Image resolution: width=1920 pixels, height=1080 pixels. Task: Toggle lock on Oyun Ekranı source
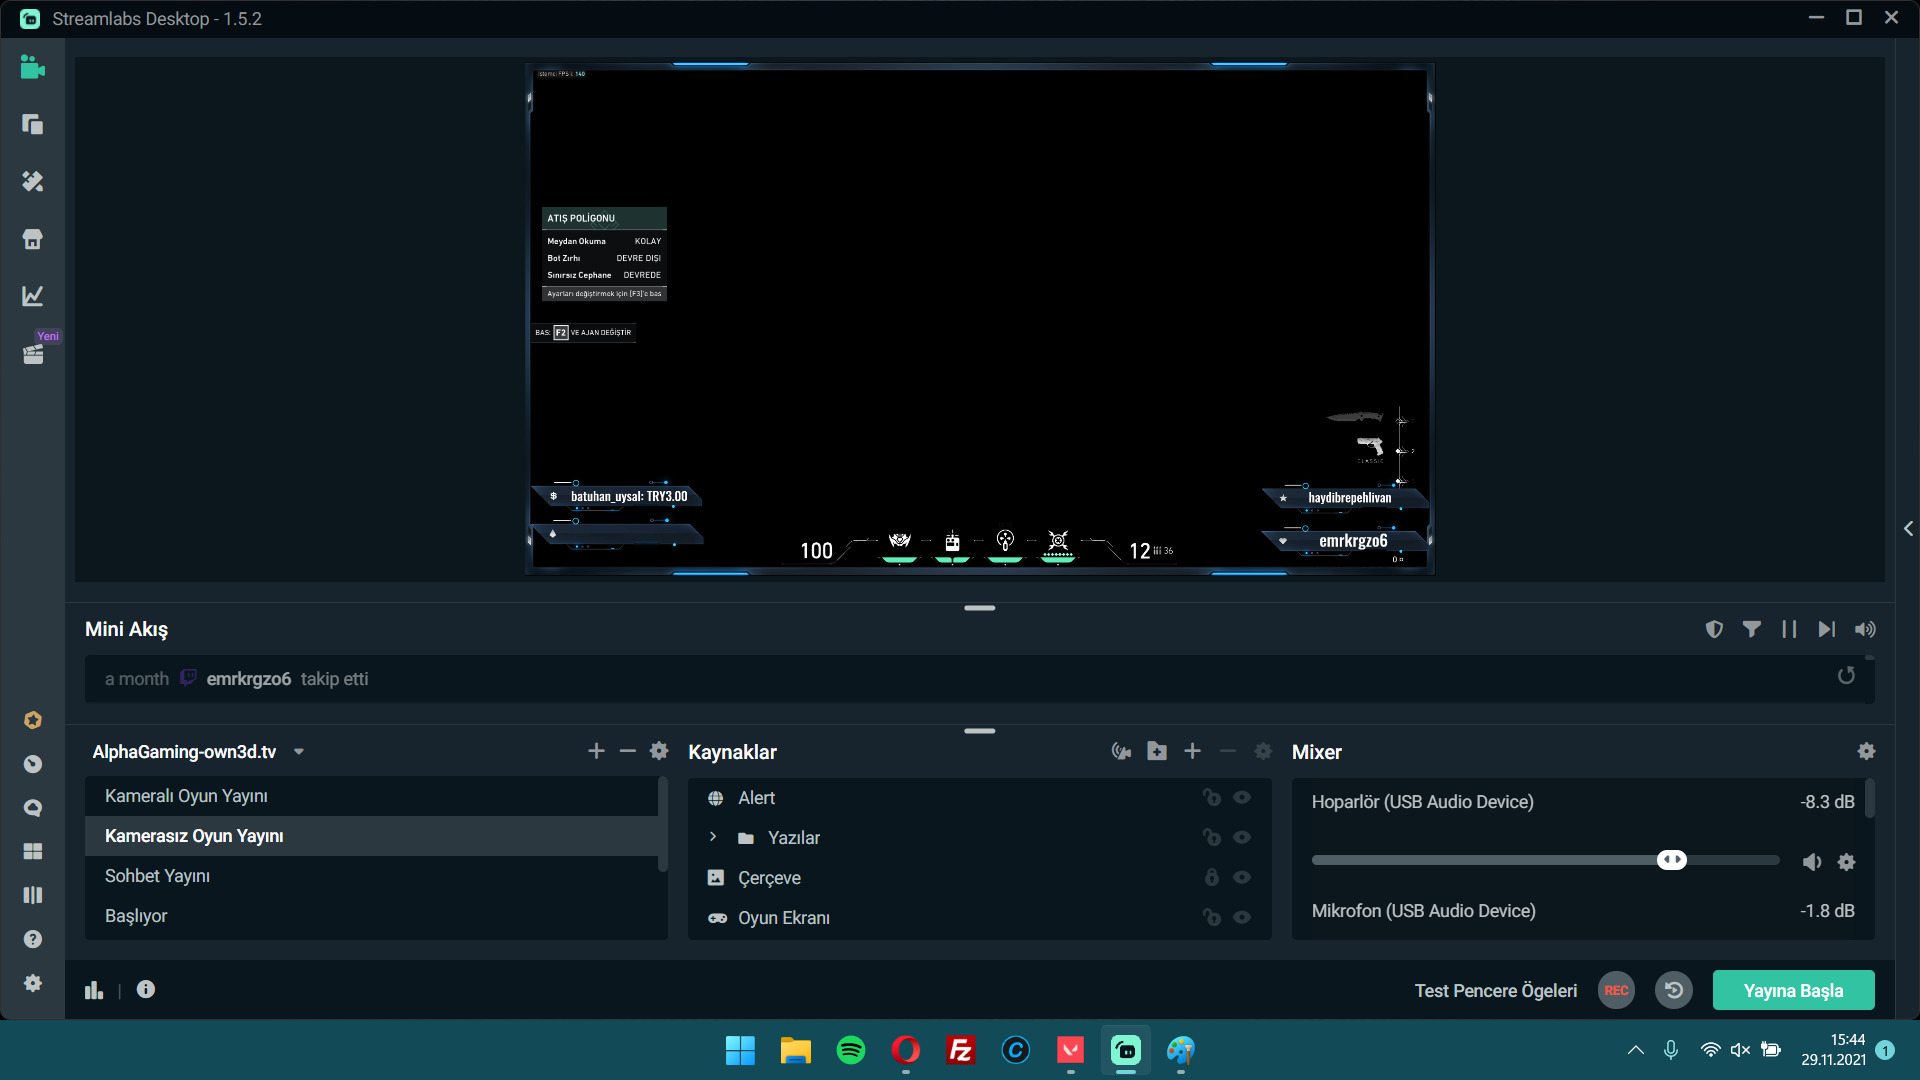coord(1212,917)
